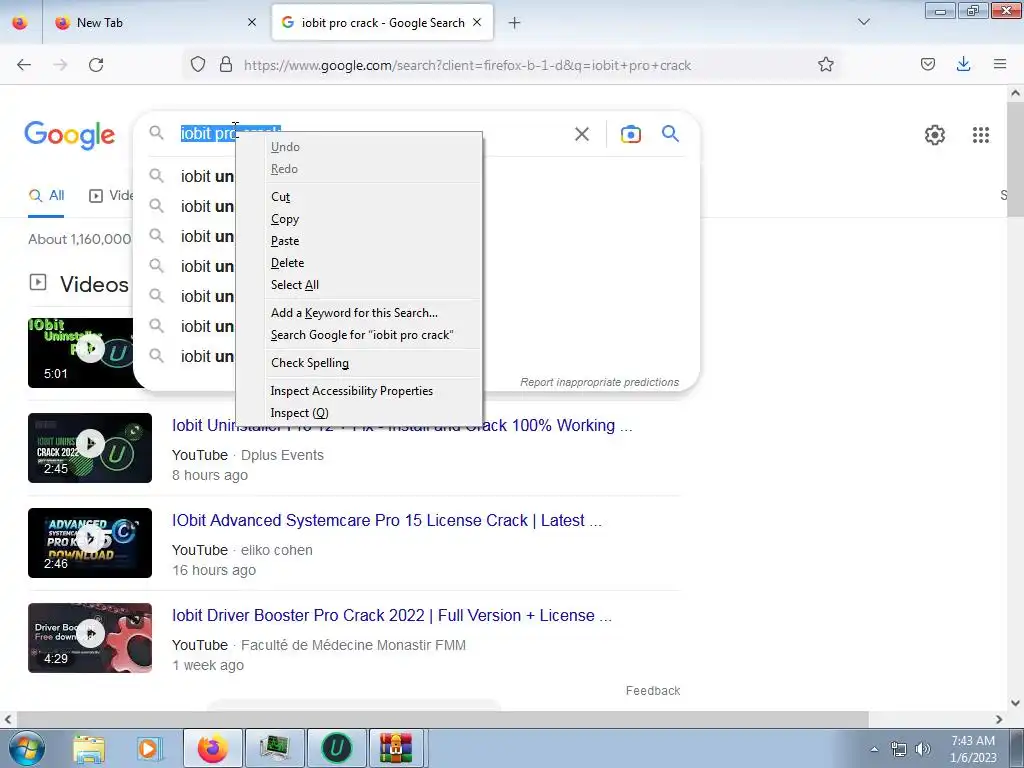Open tracking protection shield icon

[x=198, y=65]
